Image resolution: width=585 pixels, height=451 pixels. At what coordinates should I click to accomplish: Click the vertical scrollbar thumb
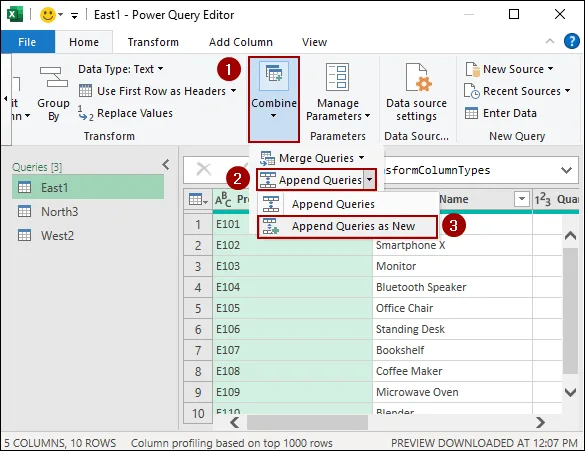[570, 310]
